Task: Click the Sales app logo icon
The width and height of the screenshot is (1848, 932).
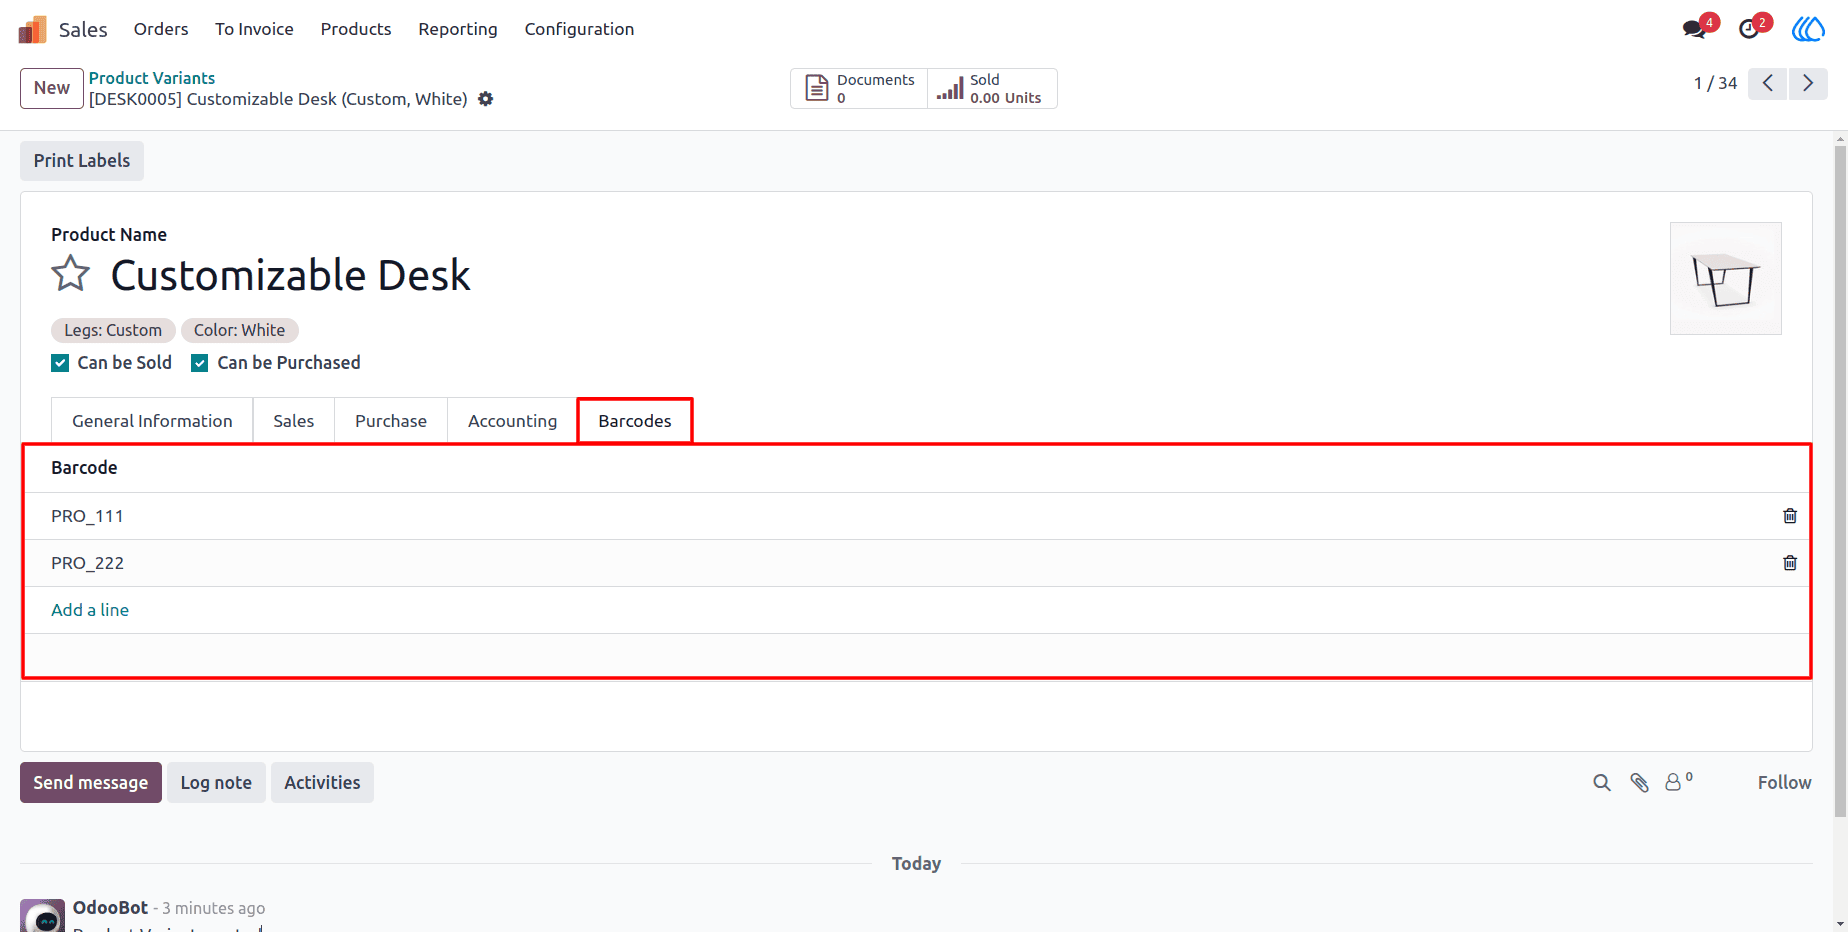Action: [32, 29]
